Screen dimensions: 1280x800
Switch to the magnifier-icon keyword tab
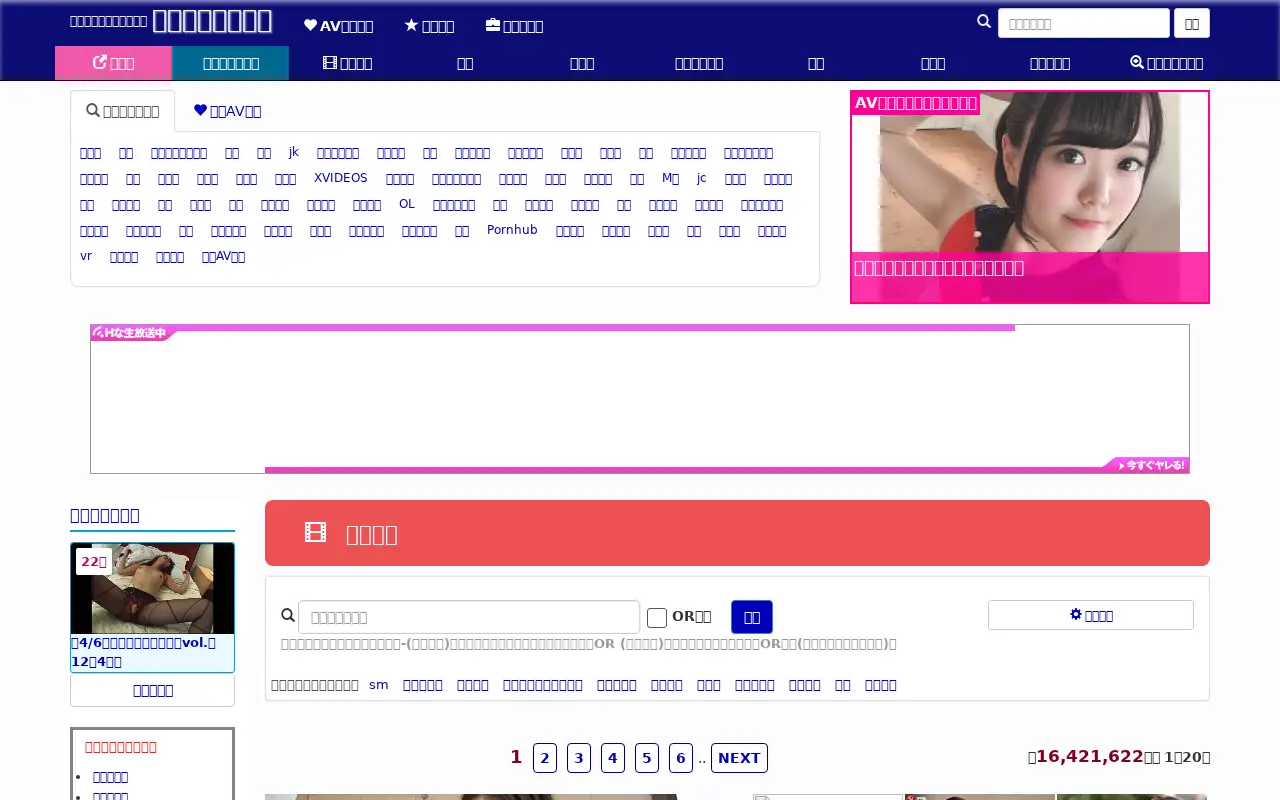point(122,111)
